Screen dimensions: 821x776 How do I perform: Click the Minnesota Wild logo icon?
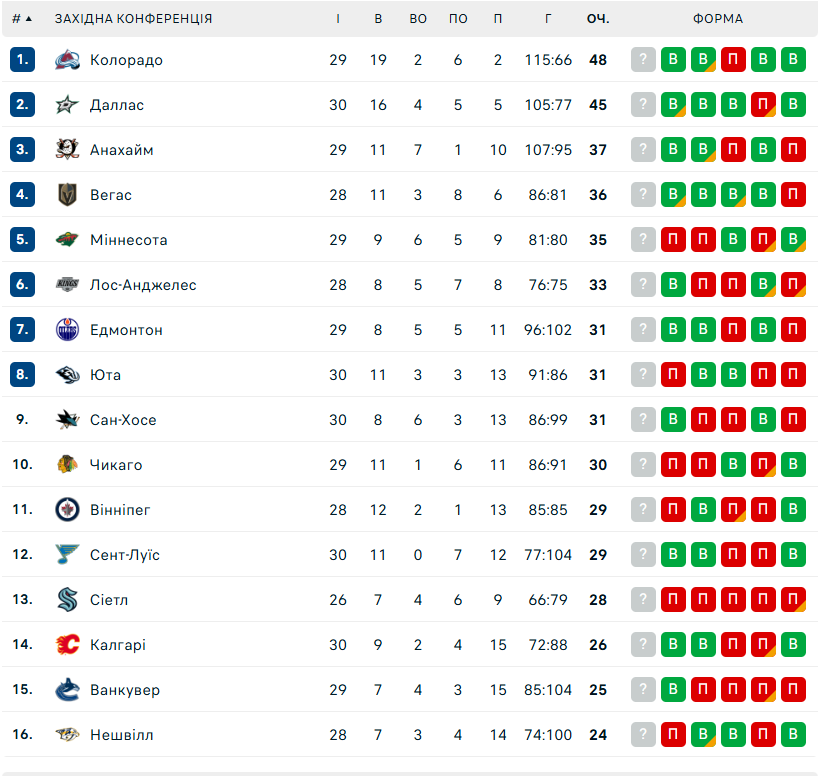coord(67,240)
